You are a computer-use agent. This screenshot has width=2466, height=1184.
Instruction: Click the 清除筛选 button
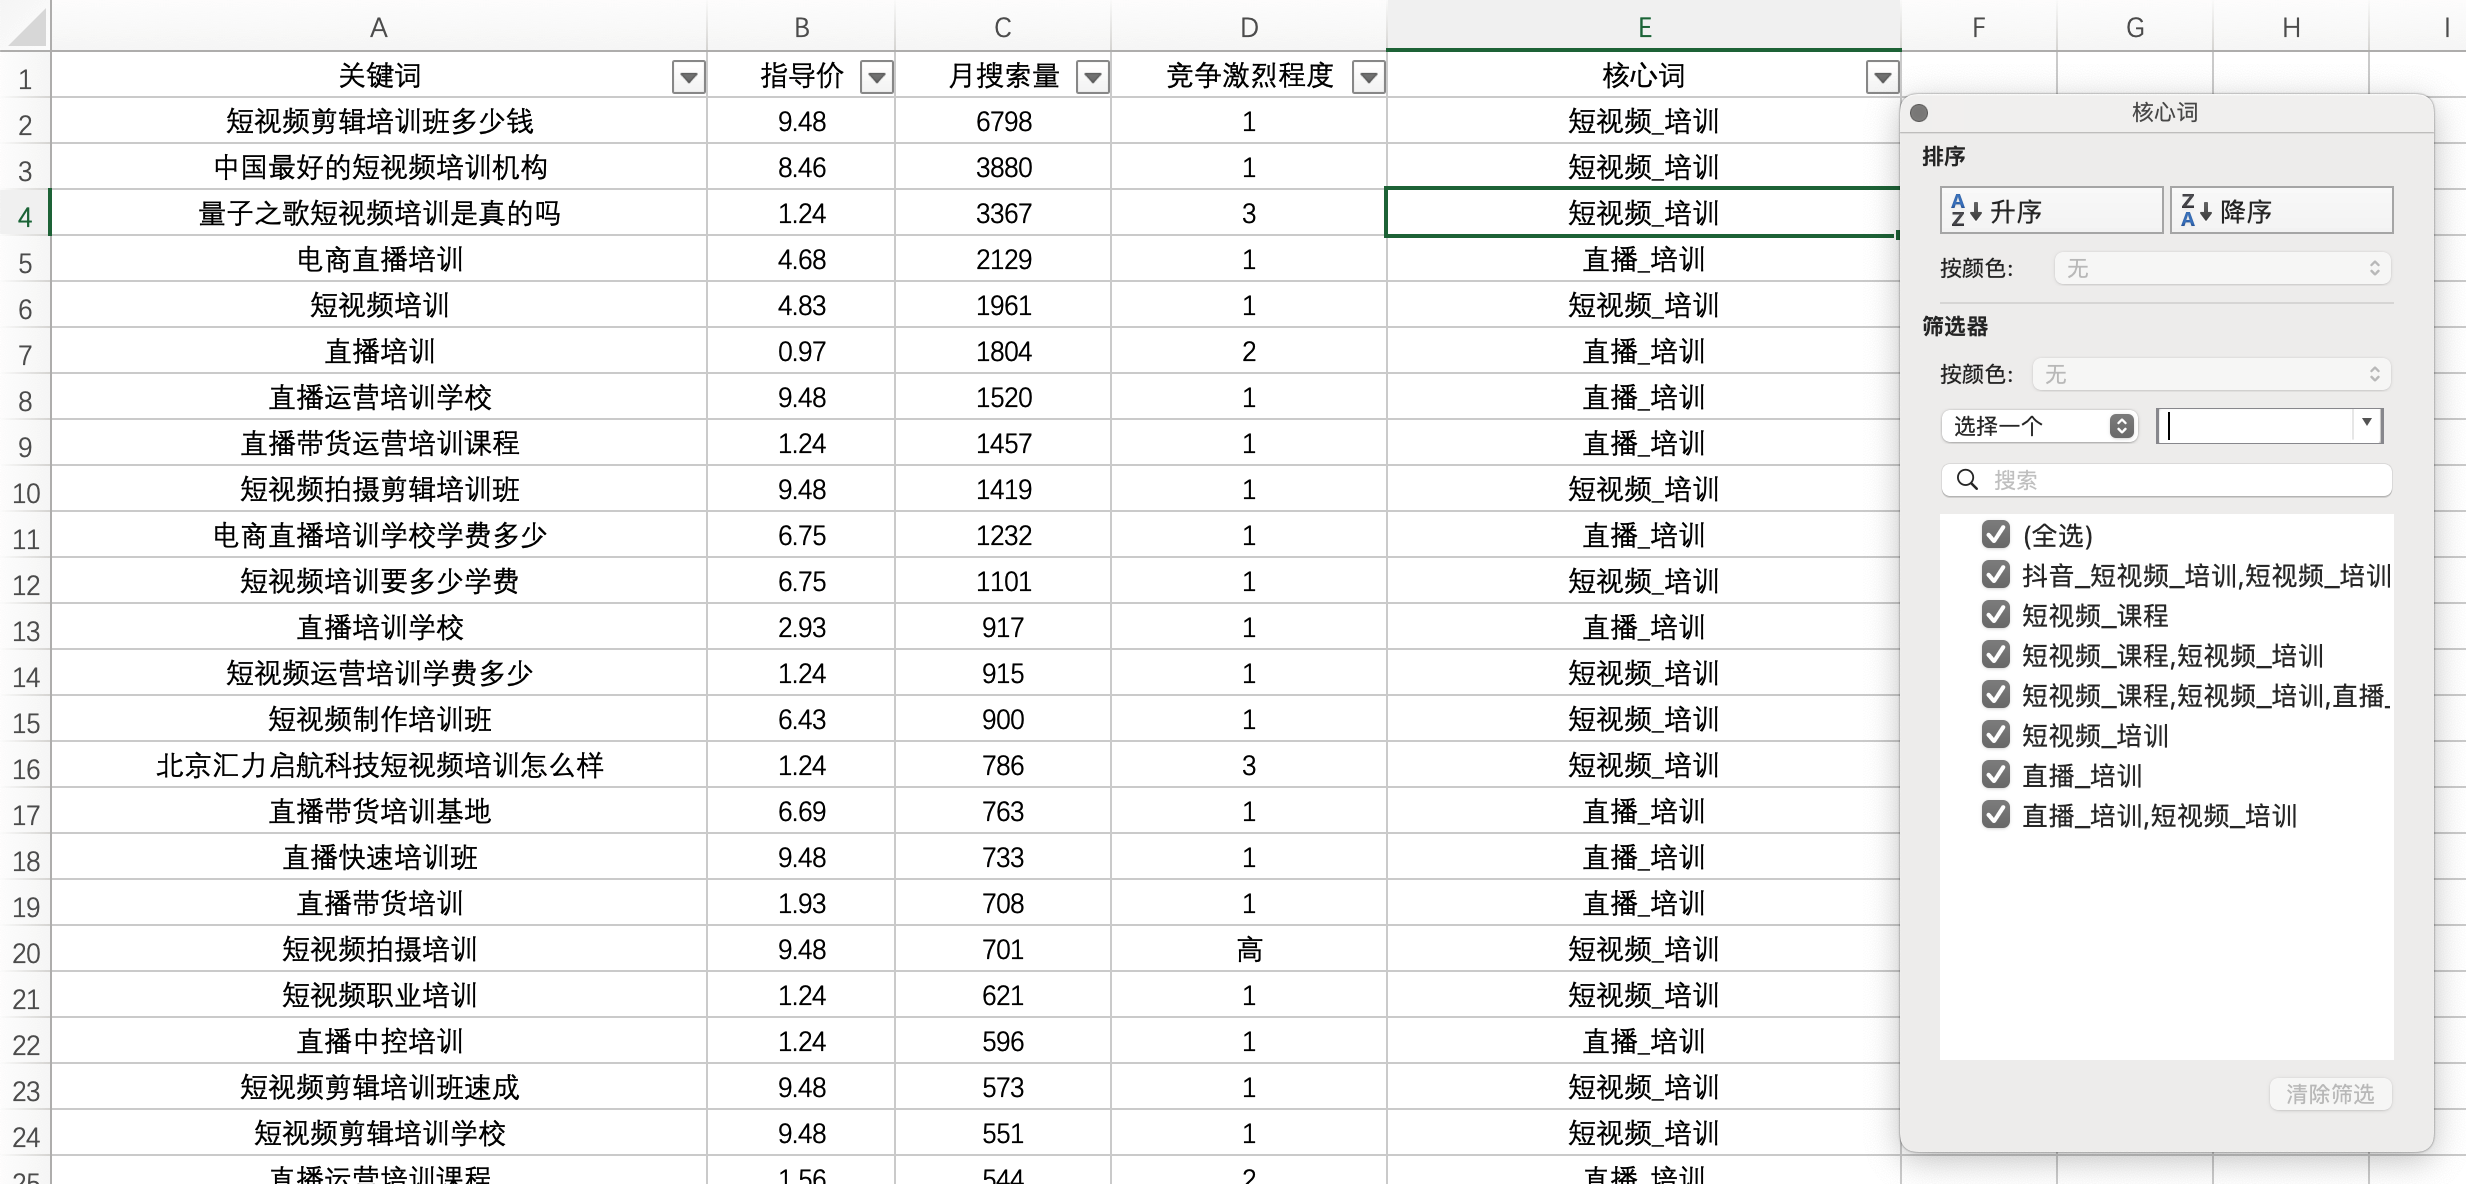(2329, 1093)
